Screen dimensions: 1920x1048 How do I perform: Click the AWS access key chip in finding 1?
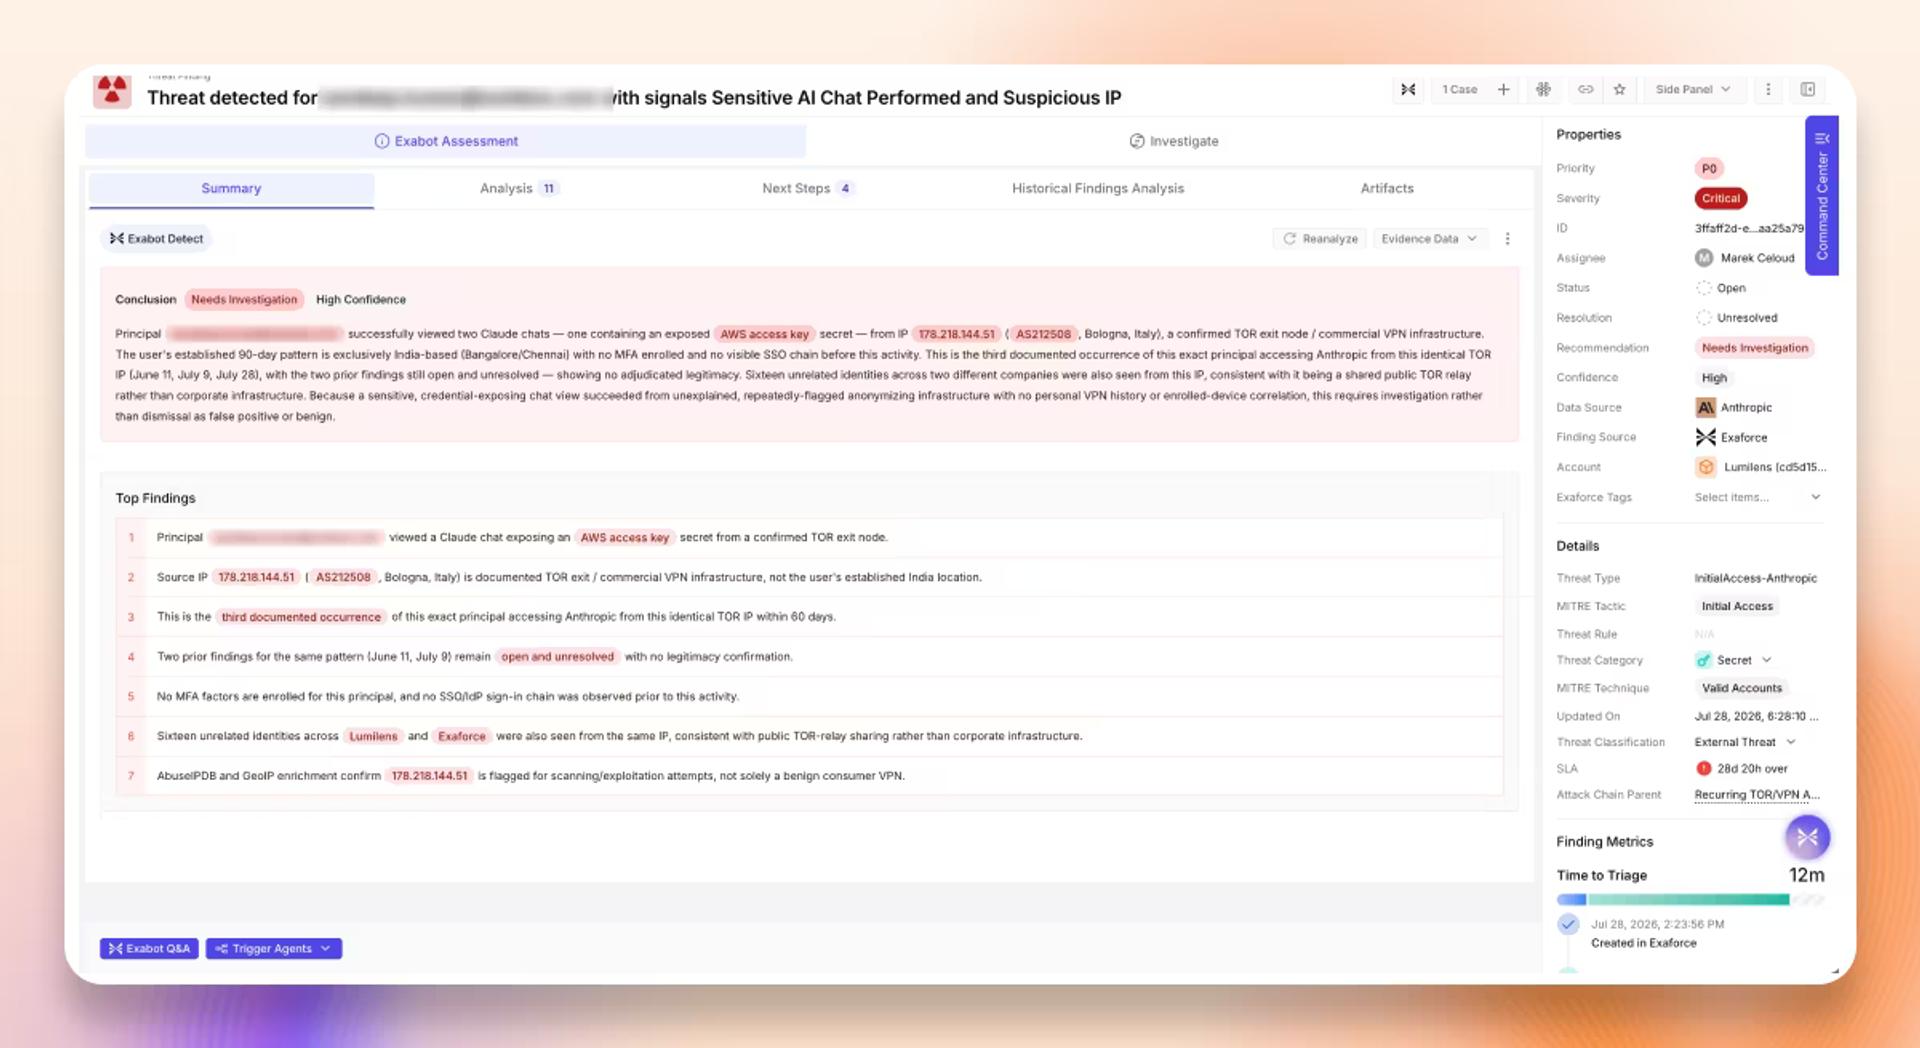[x=624, y=538]
